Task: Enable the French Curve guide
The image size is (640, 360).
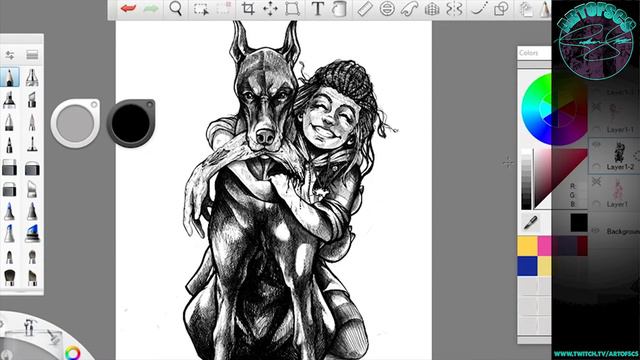Action: (x=409, y=9)
